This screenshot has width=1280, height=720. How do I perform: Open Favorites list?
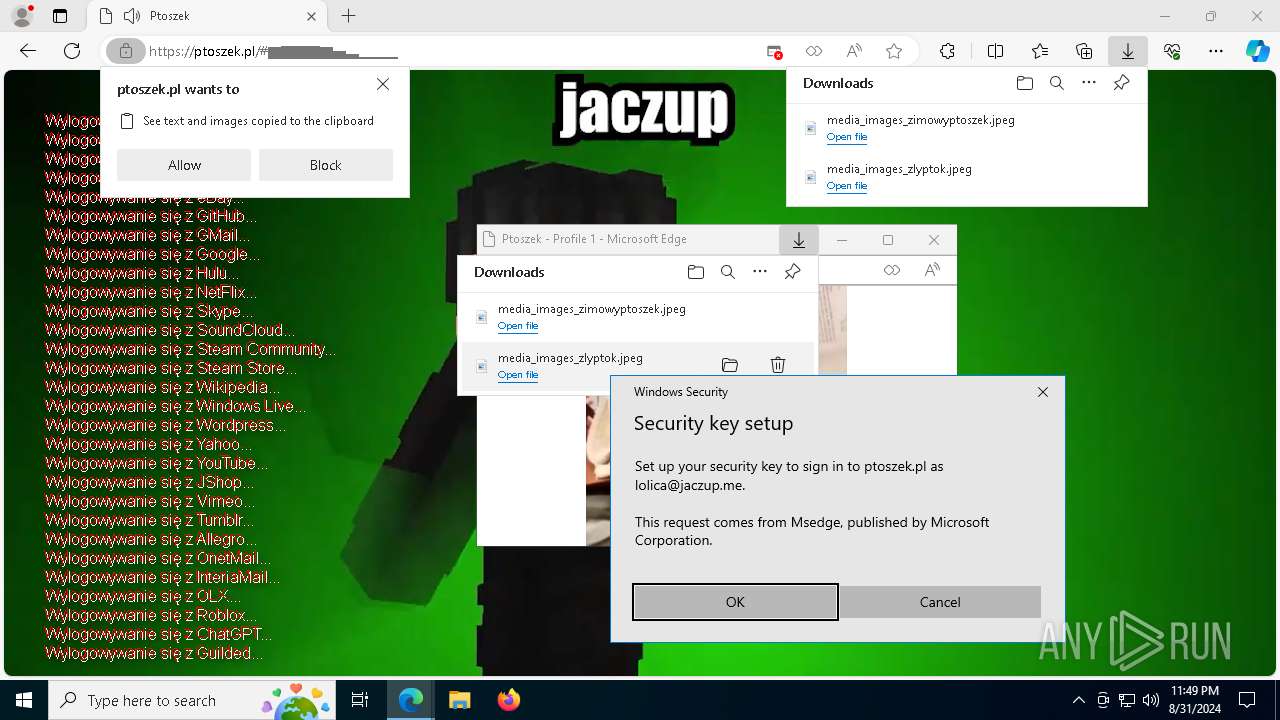1040,51
